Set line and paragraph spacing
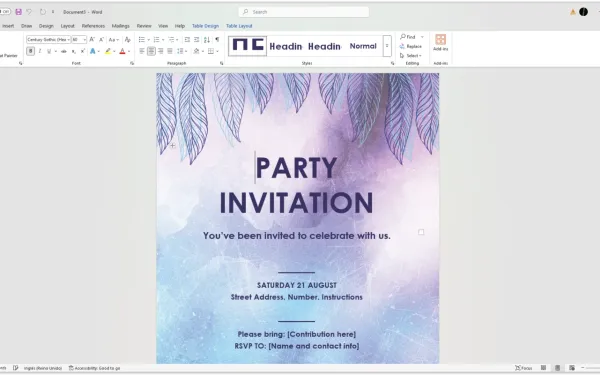This screenshot has height=375, width=600. coord(180,51)
